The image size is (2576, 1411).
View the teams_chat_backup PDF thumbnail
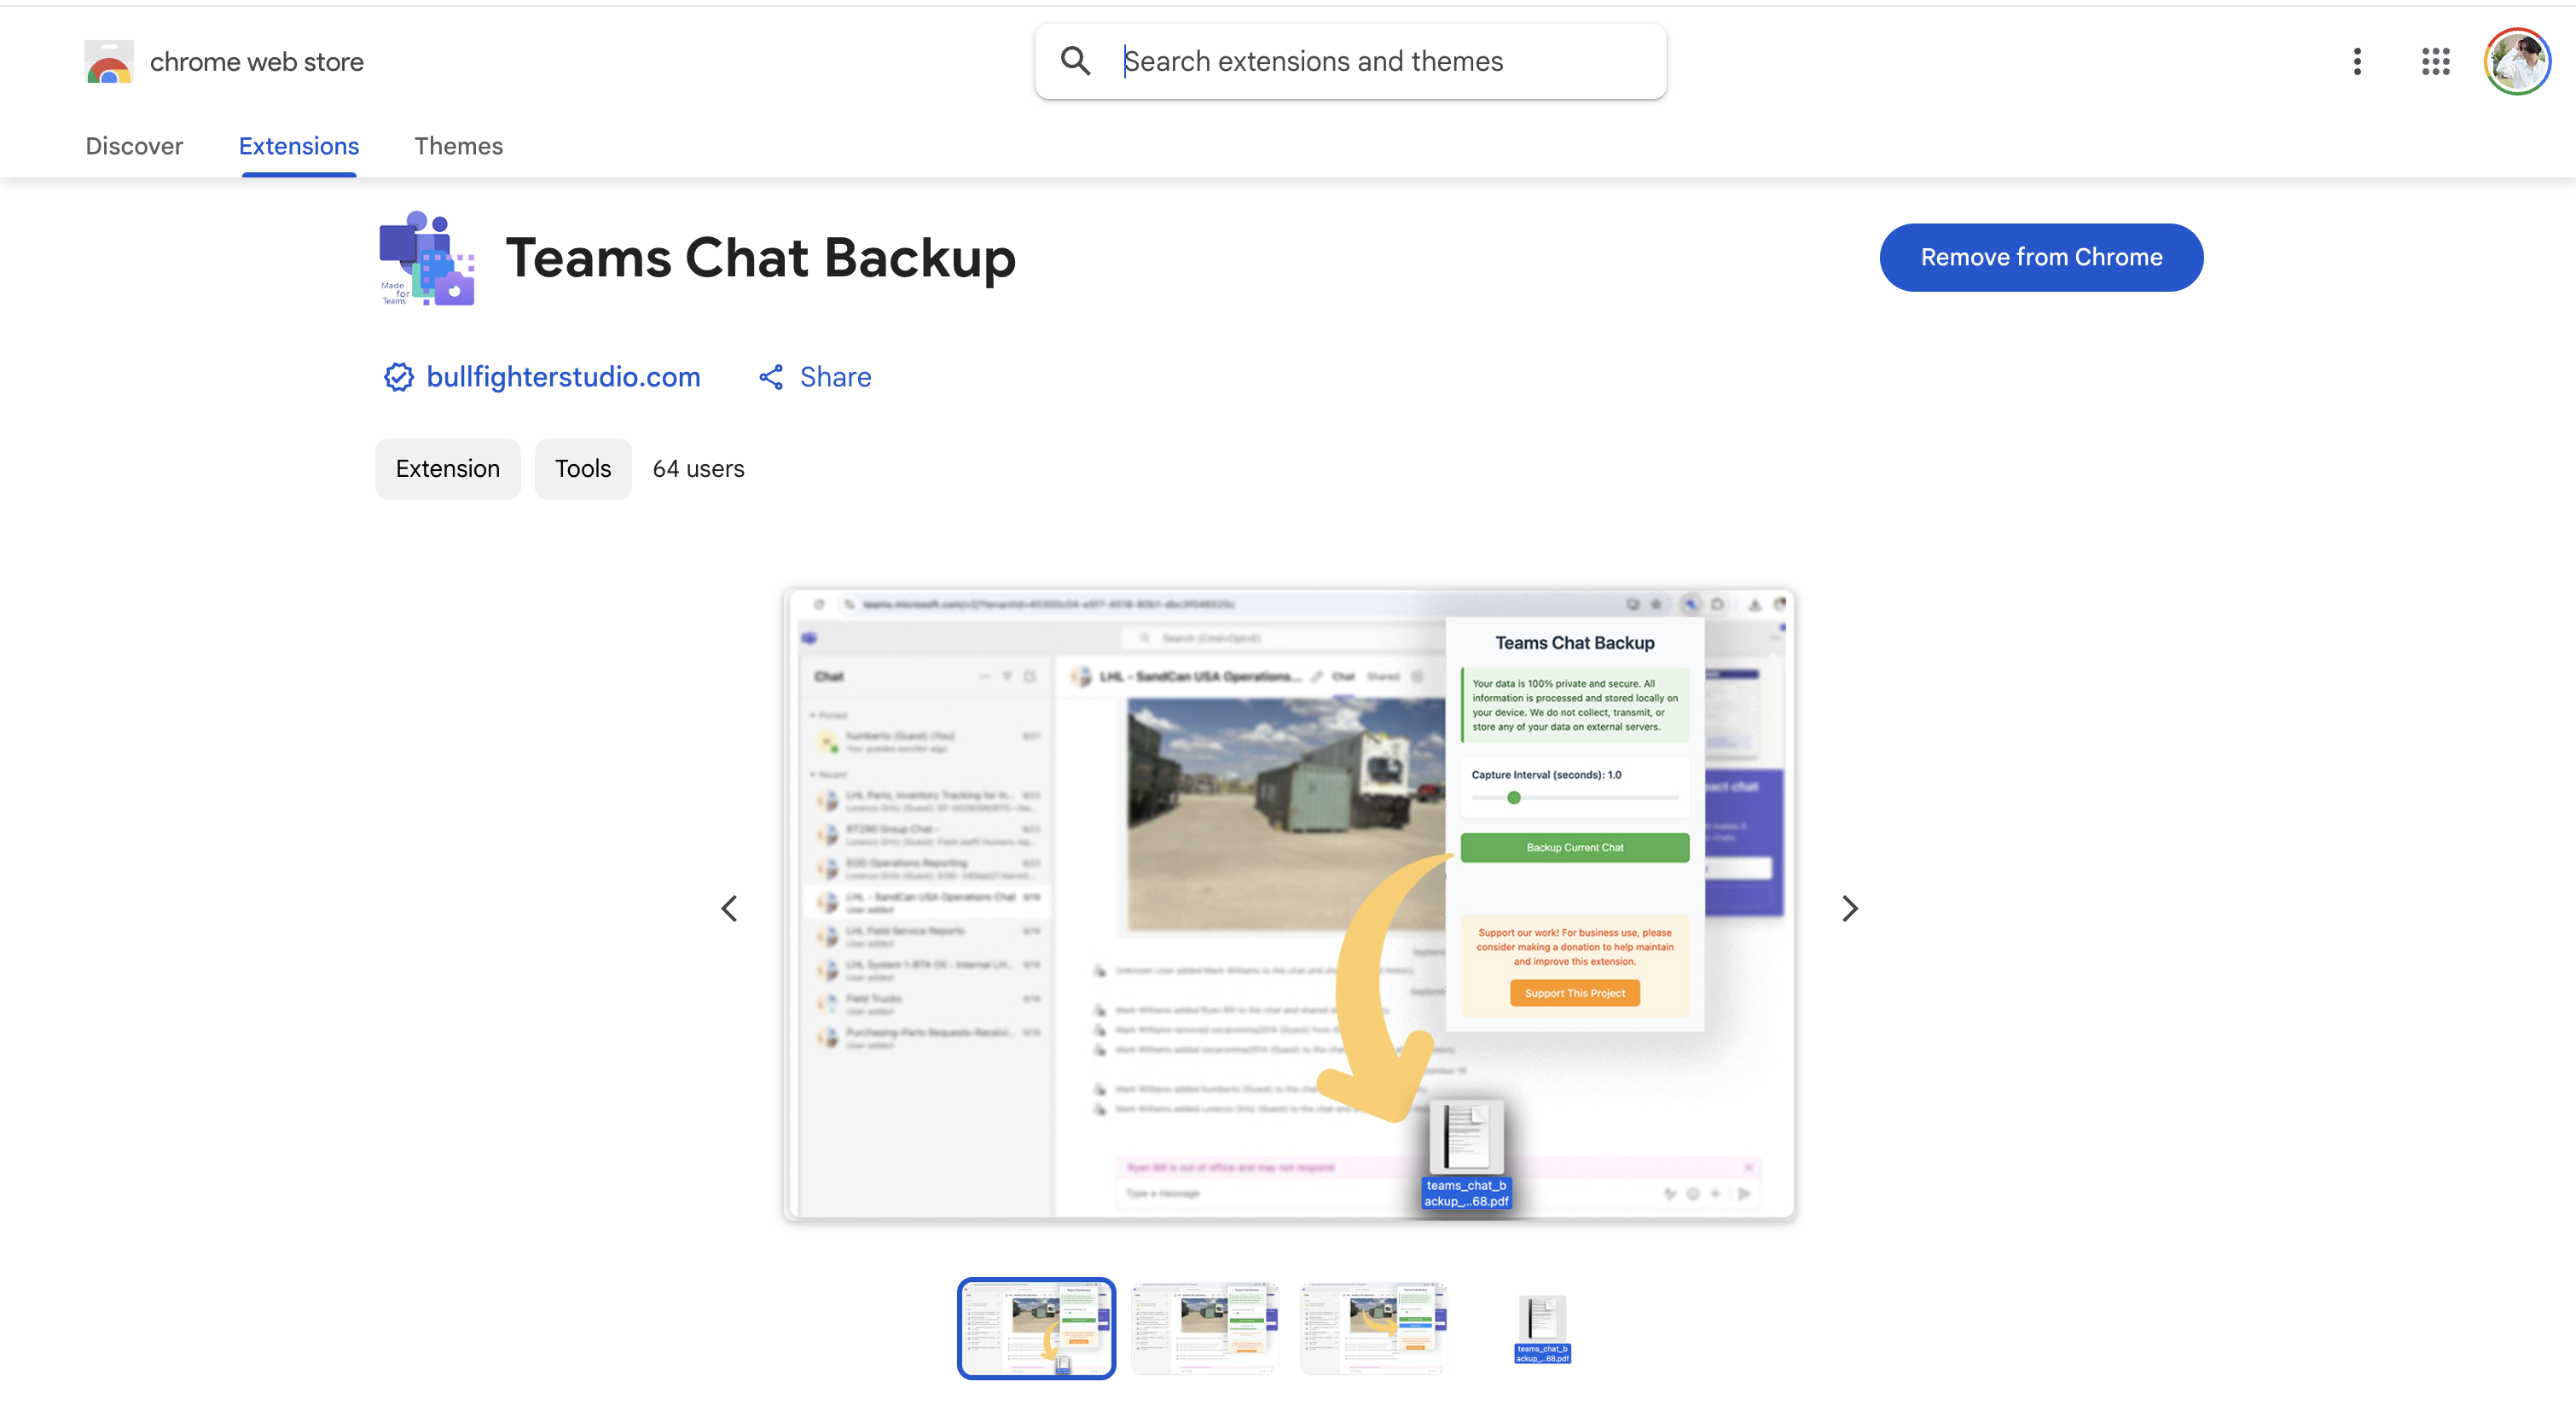[1542, 1328]
